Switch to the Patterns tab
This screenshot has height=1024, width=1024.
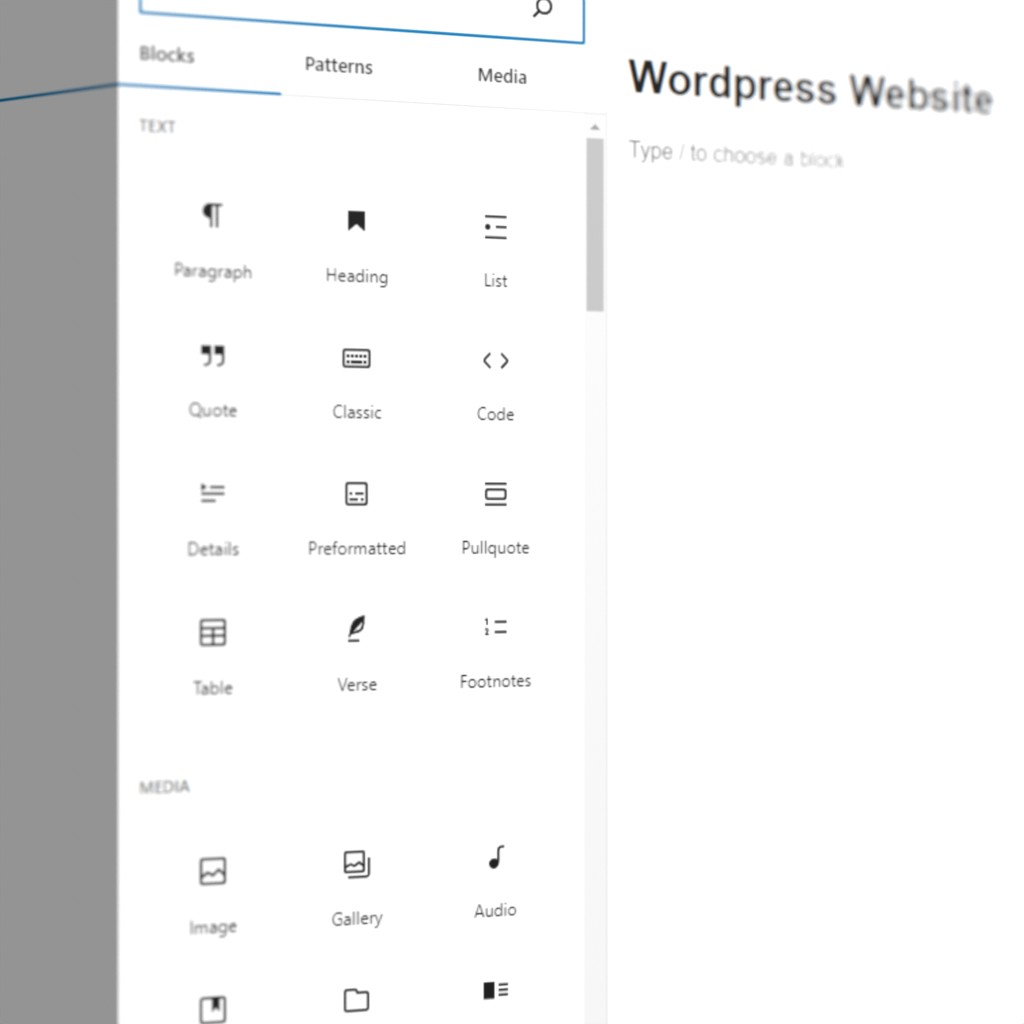click(x=338, y=66)
